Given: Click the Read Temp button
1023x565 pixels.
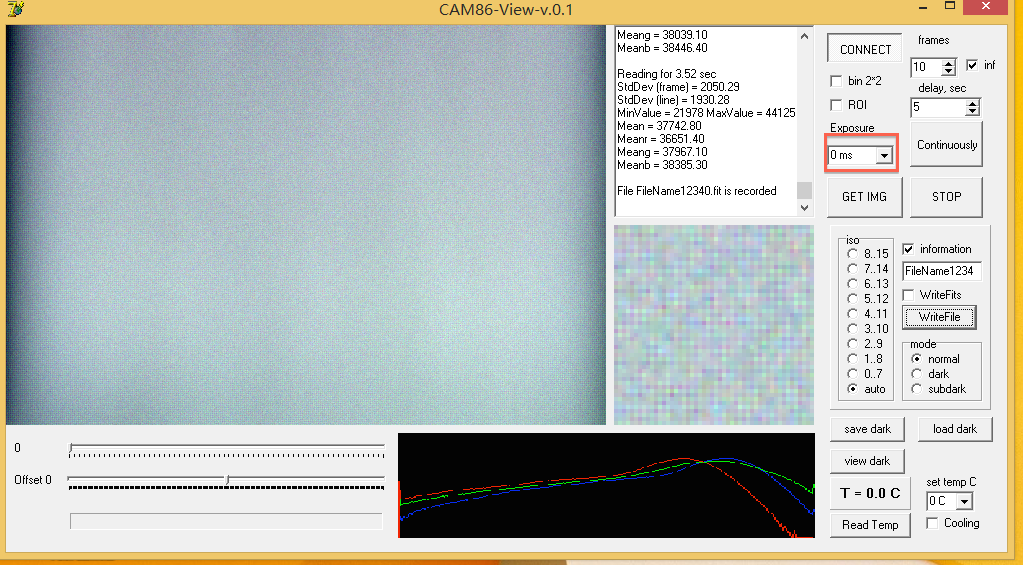Looking at the screenshot, I should pos(870,525).
